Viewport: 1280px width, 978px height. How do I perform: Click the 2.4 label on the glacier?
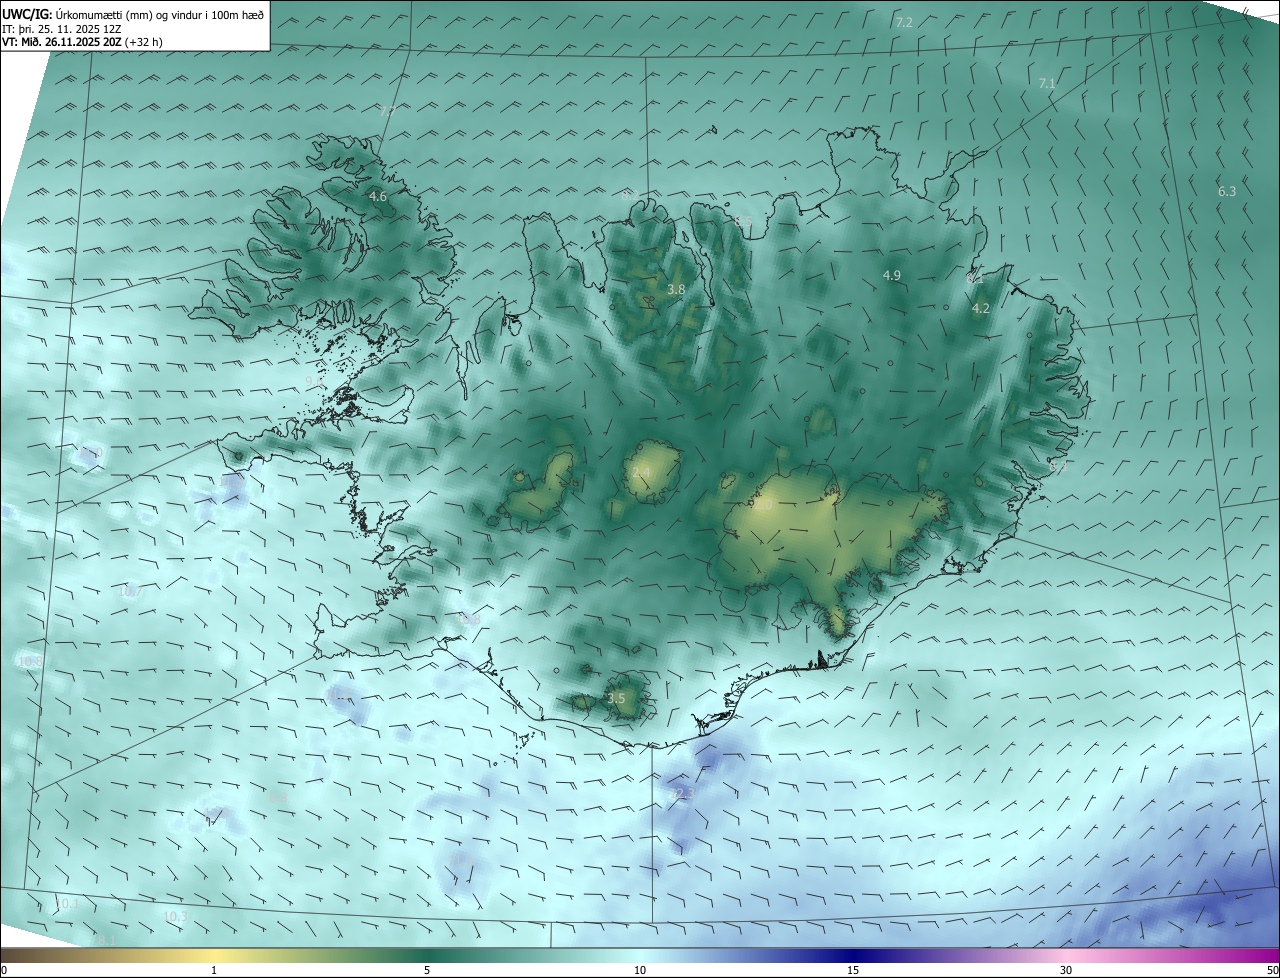click(x=641, y=472)
